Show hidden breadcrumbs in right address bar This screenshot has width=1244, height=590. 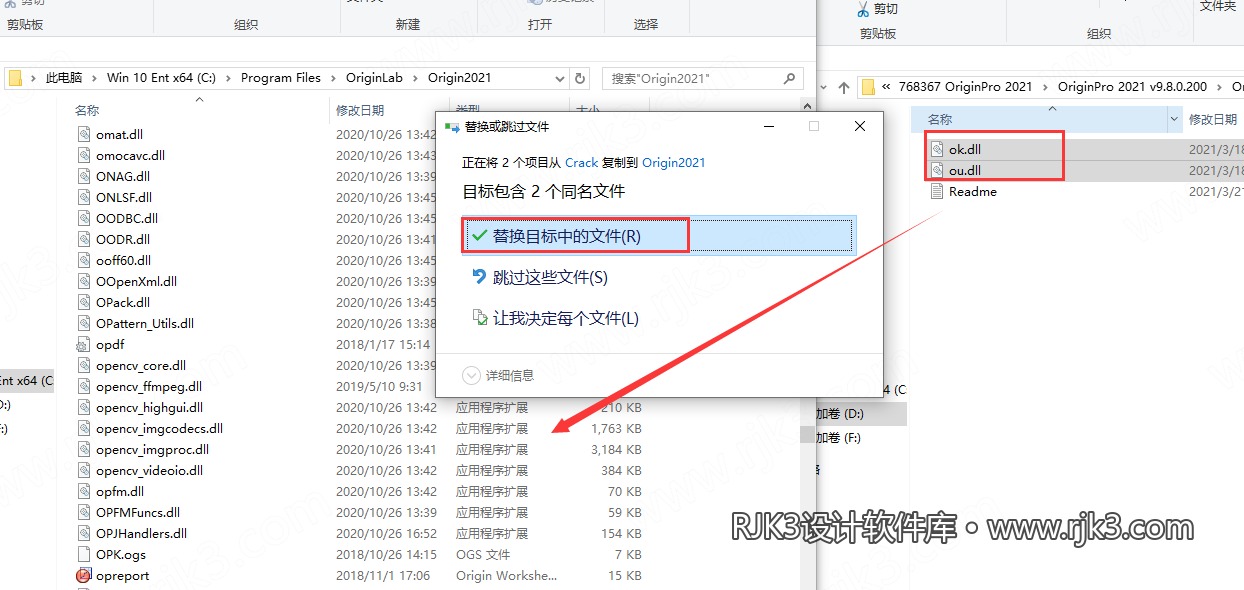[886, 87]
